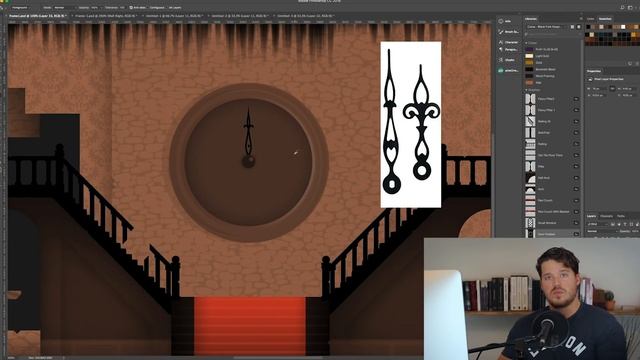Open the Libraries panel flyout menu
Image resolution: width=640 pixels, height=360 pixels.
(x=581, y=19)
